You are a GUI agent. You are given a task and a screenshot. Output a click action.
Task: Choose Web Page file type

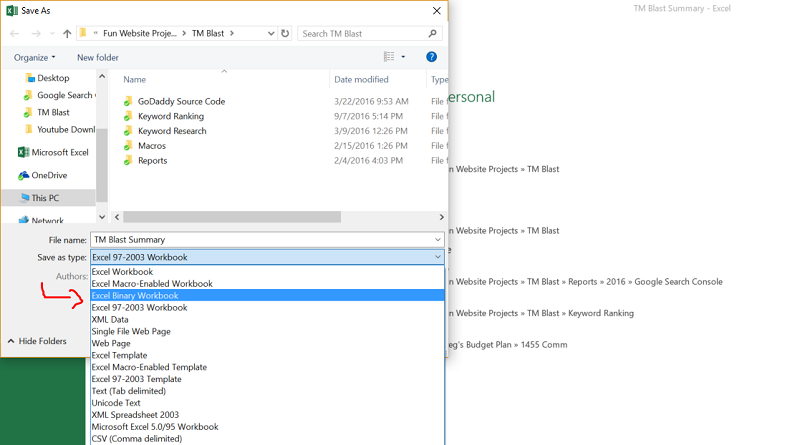[267, 343]
